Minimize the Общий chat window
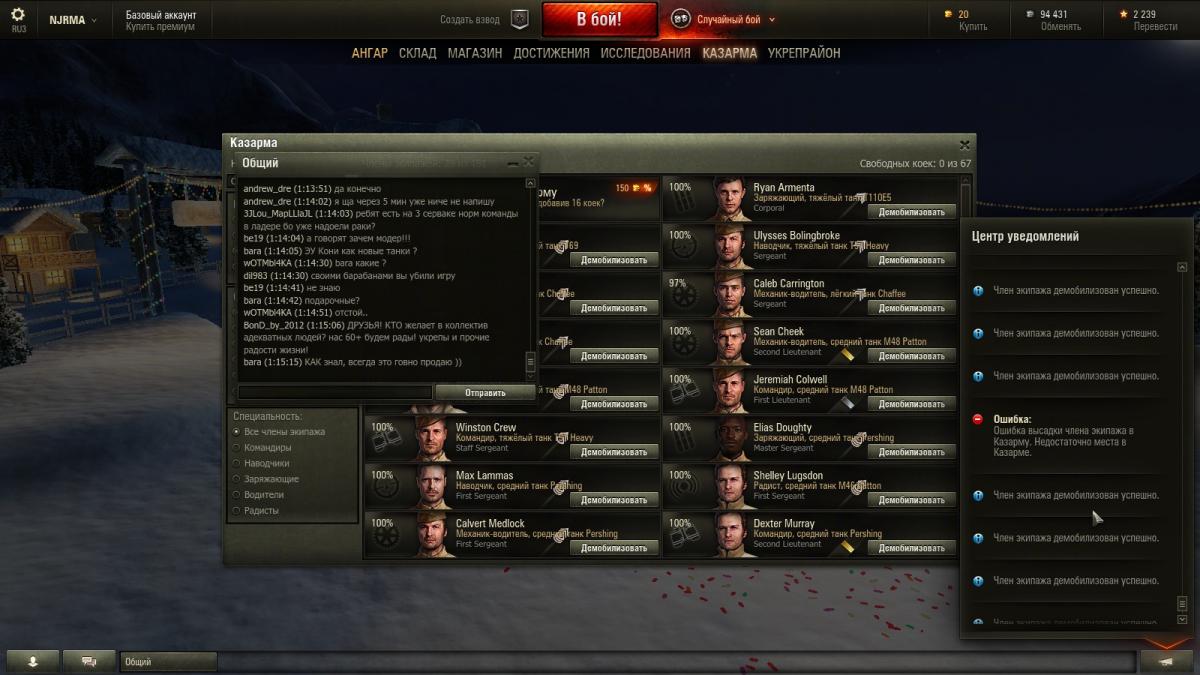The height and width of the screenshot is (675, 1200). click(x=513, y=163)
